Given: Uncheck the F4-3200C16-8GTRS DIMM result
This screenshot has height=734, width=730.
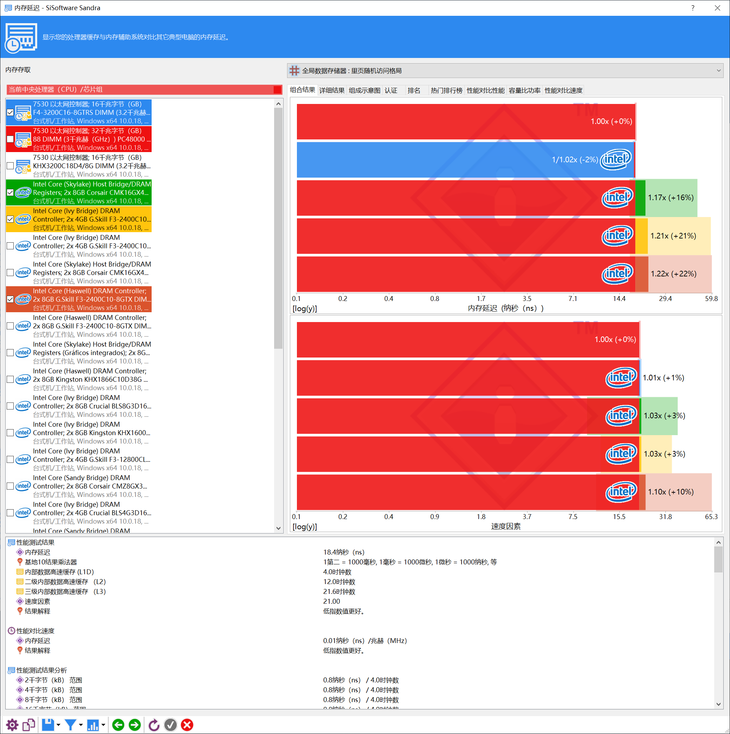Looking at the screenshot, I should click(x=10, y=113).
